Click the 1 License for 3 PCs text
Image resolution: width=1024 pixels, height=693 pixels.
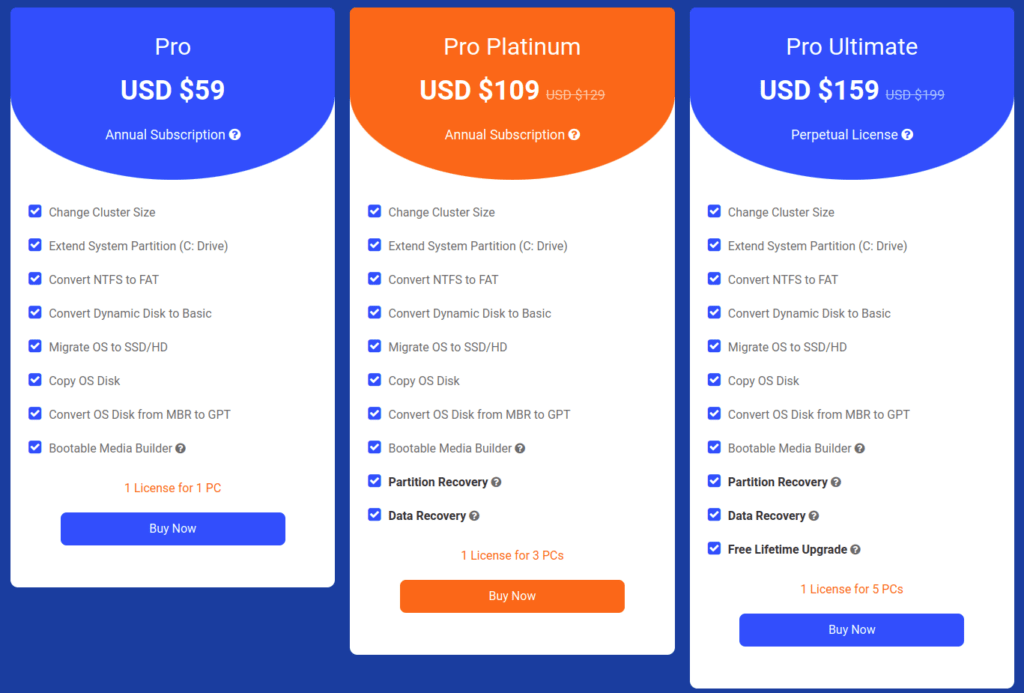(512, 555)
